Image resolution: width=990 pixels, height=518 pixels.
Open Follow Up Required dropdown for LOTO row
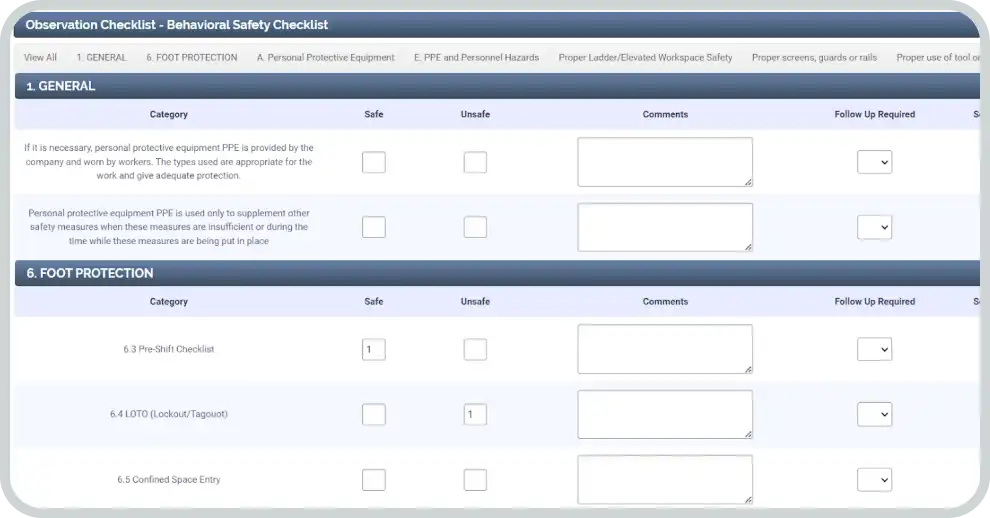click(x=874, y=414)
